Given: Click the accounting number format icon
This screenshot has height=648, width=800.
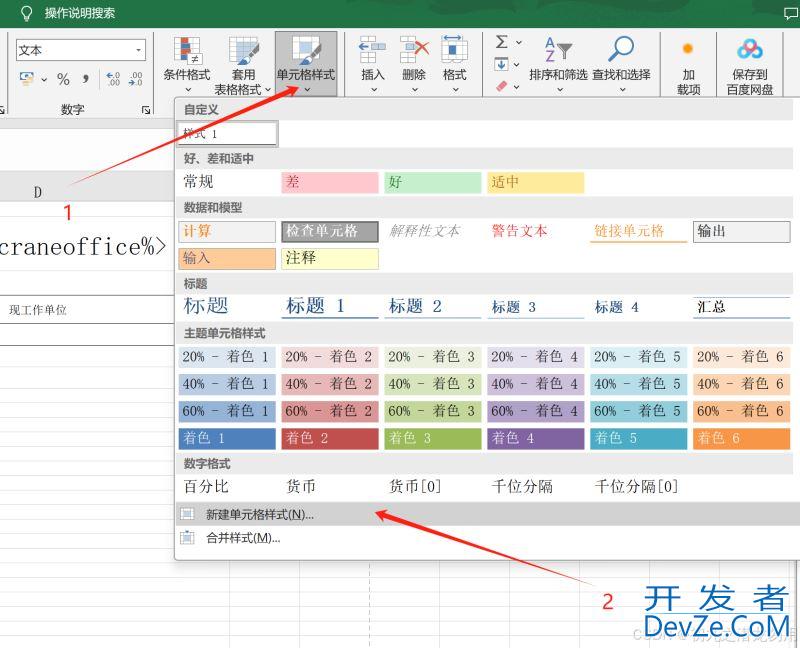Looking at the screenshot, I should [x=27, y=79].
